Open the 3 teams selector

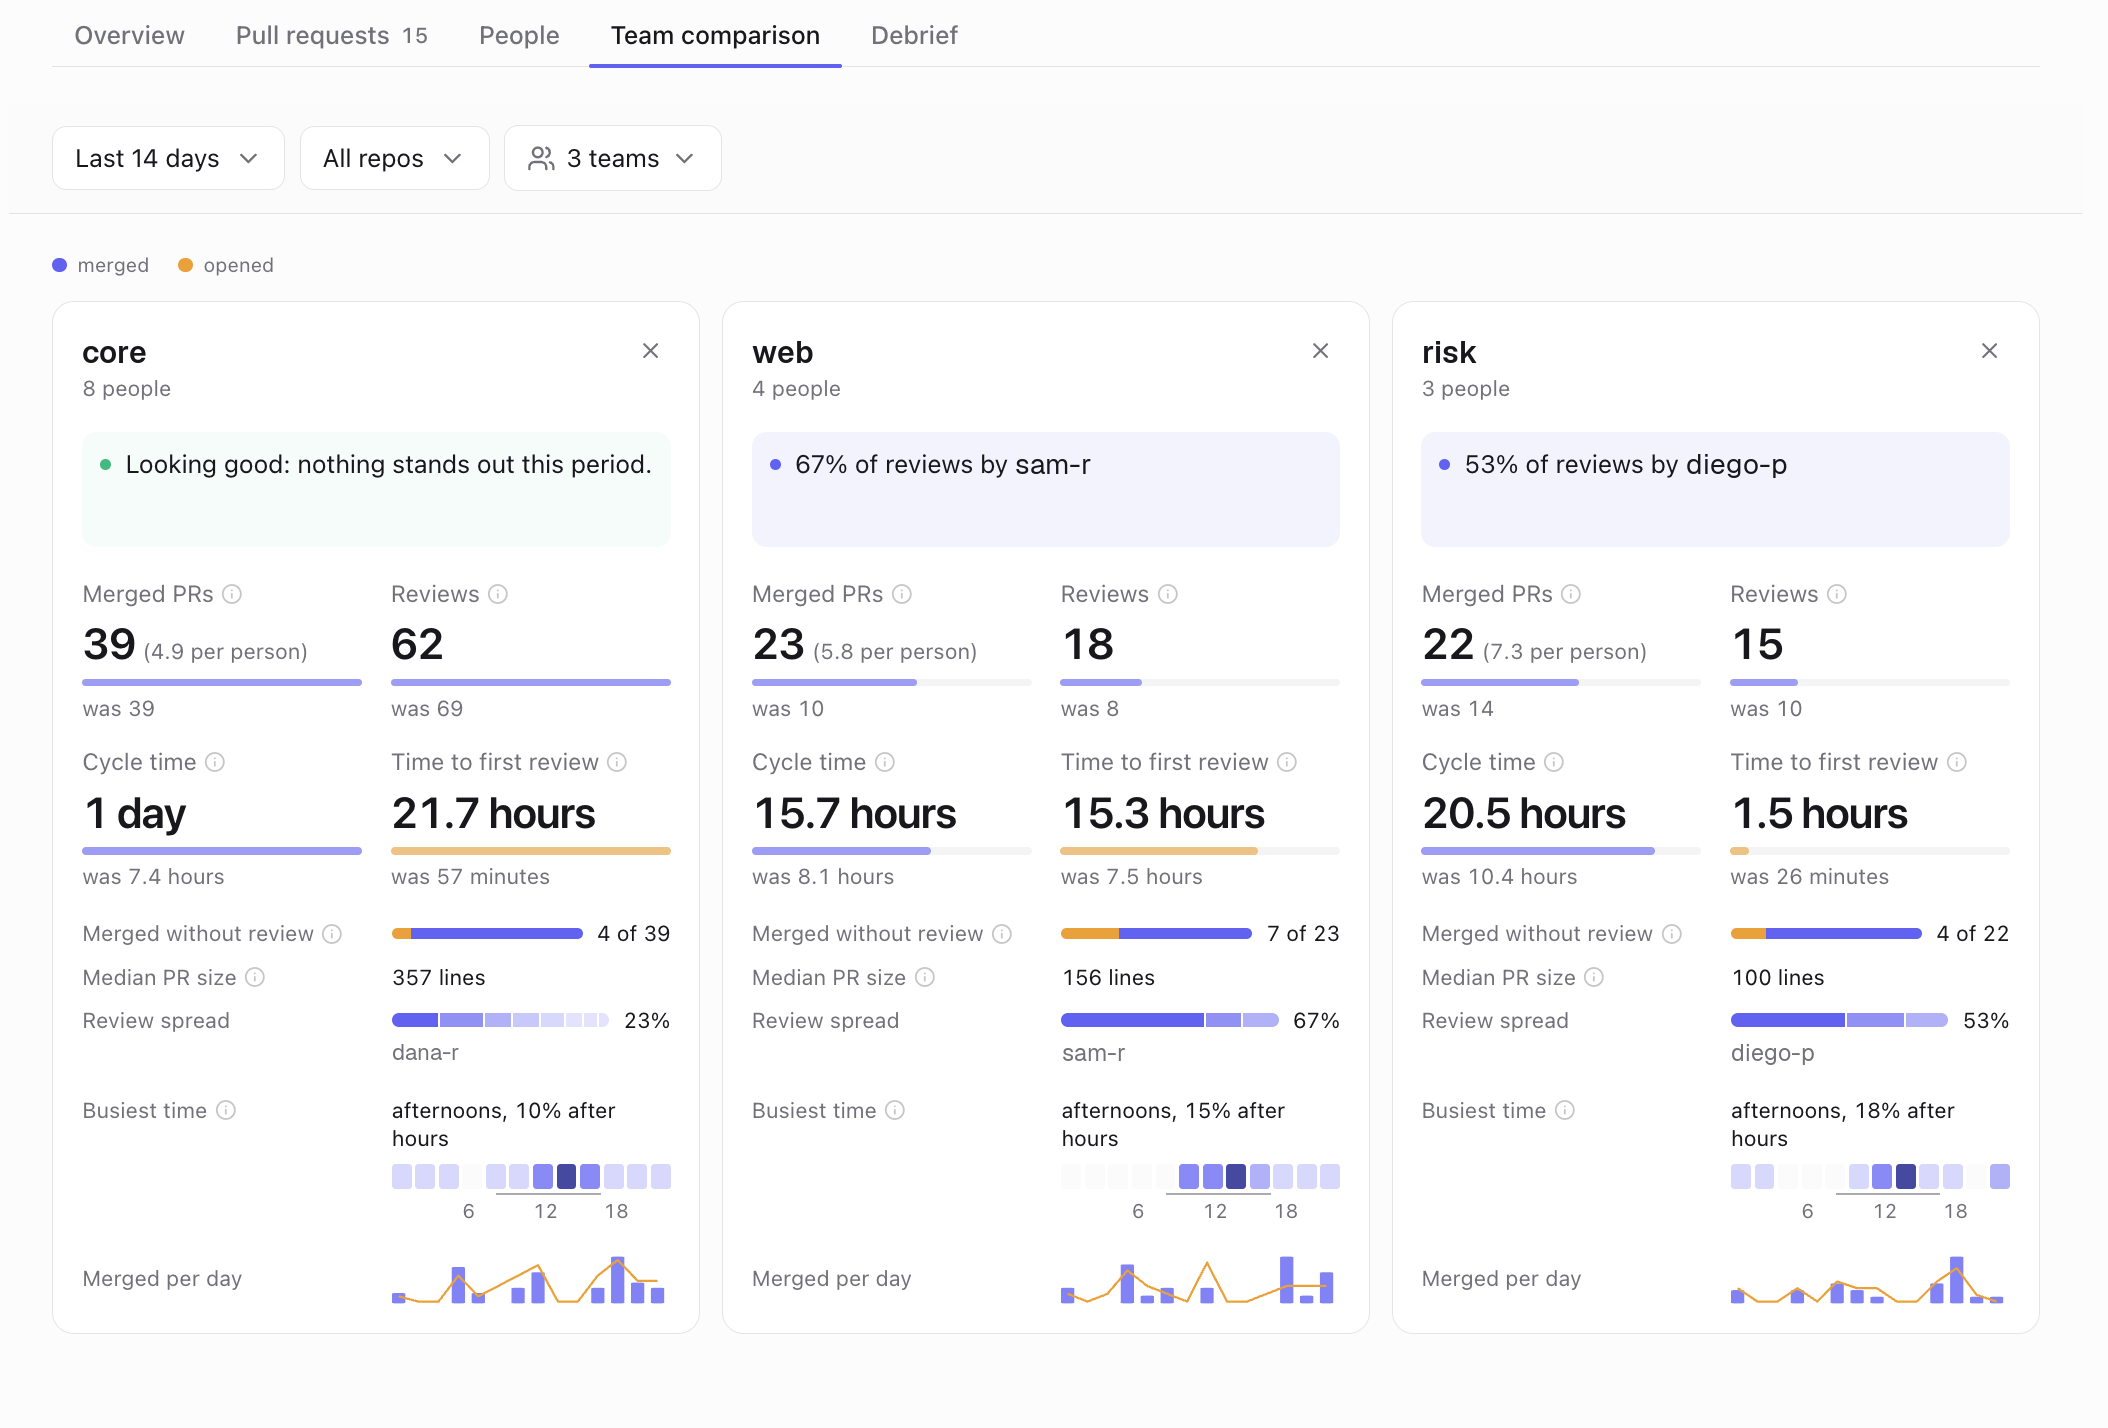tap(612, 158)
